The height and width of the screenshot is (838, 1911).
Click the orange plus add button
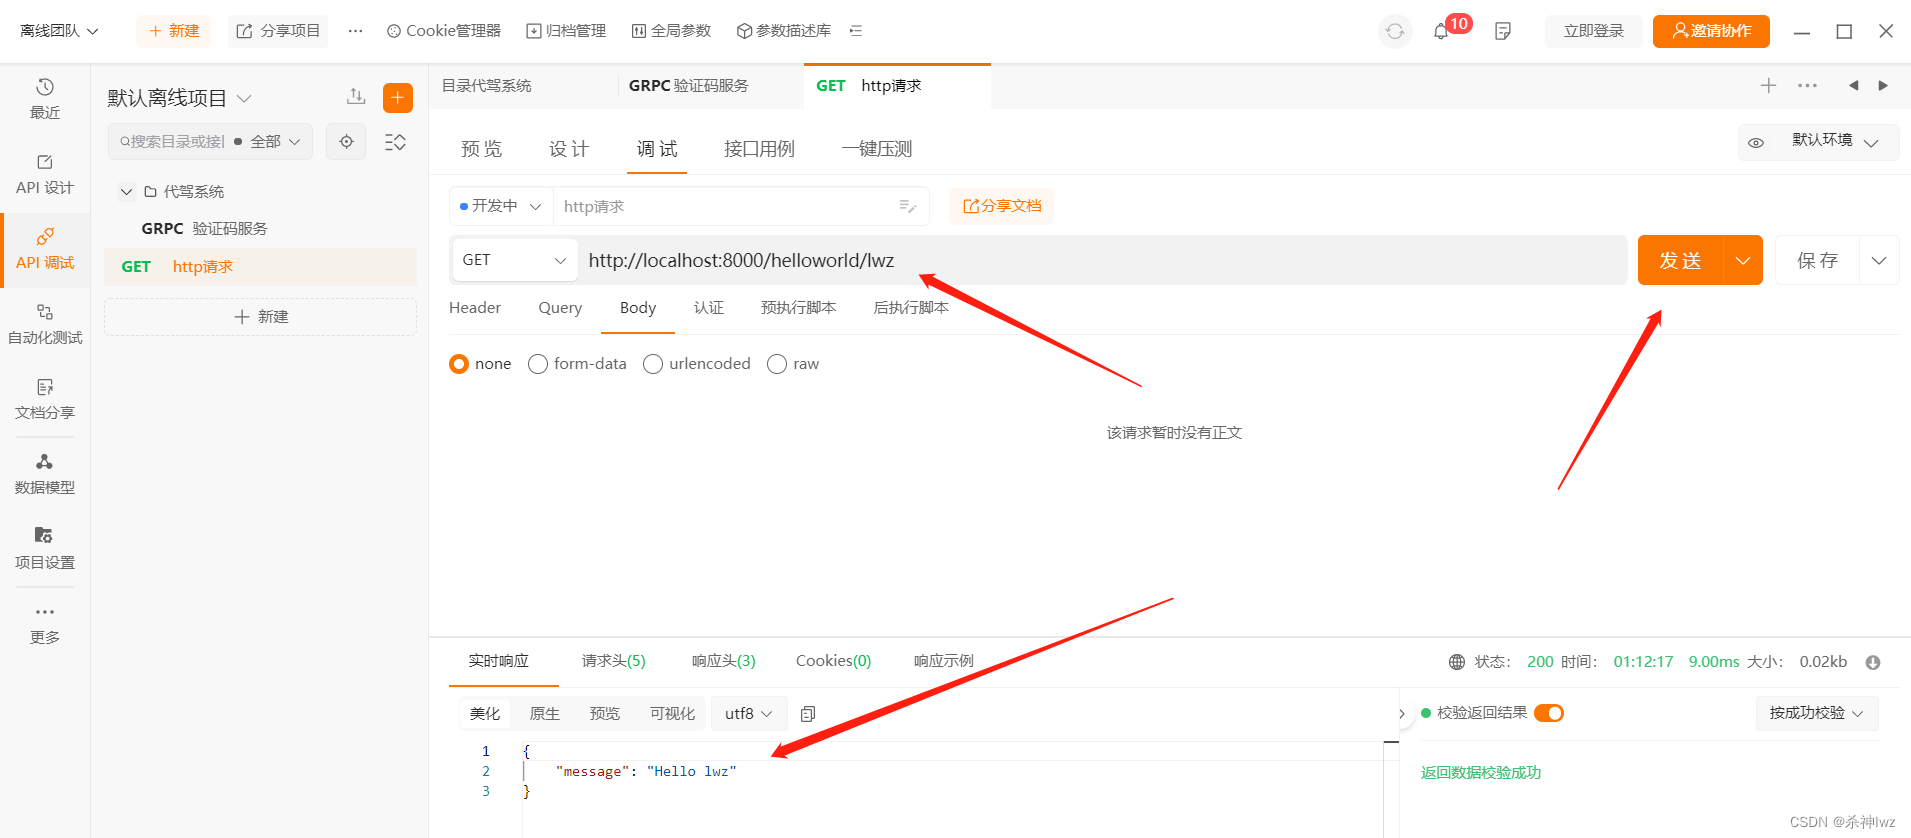398,97
